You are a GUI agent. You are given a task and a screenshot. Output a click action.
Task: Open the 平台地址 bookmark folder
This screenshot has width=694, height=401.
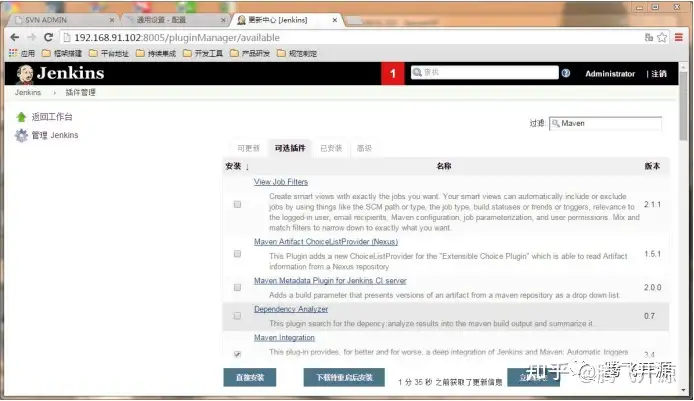coord(109,53)
